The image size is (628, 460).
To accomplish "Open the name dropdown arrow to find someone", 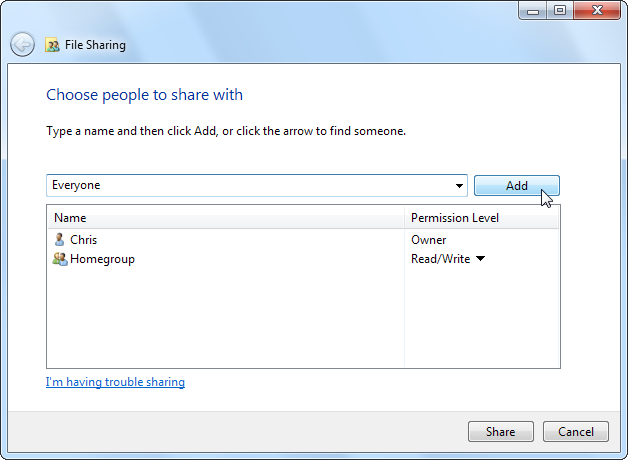I will [x=459, y=186].
